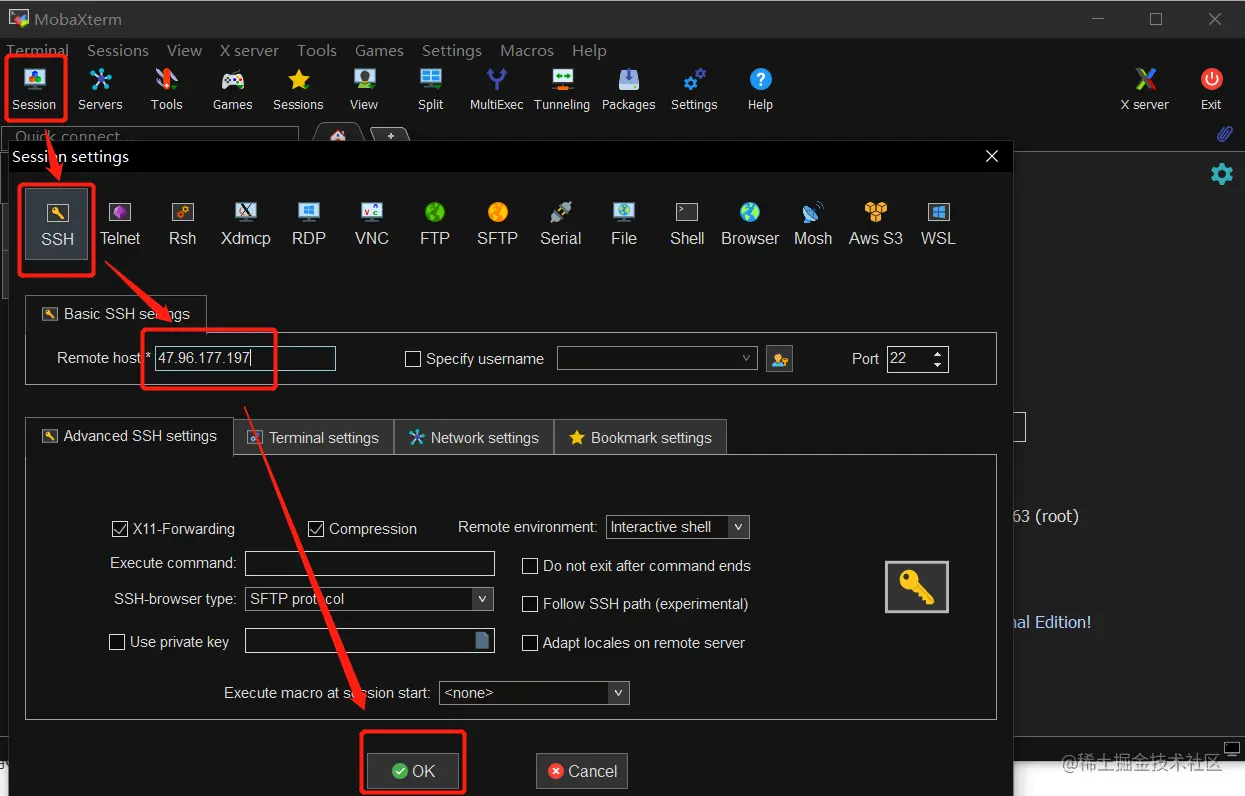Select the Shell session type

click(687, 224)
